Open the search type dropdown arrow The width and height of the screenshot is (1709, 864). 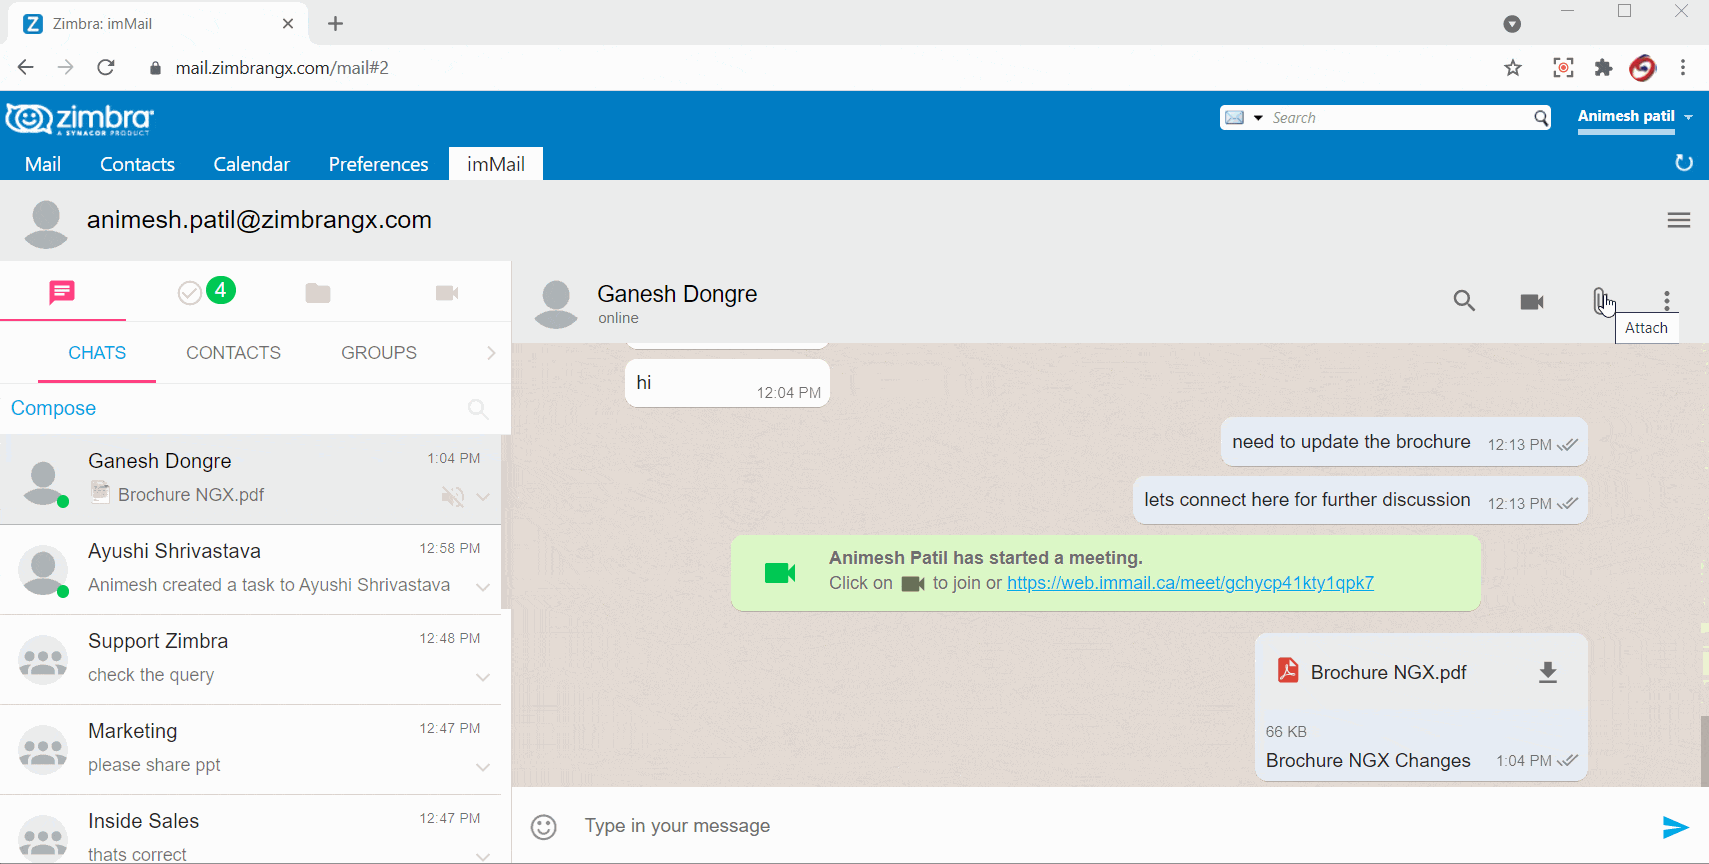1258,118
